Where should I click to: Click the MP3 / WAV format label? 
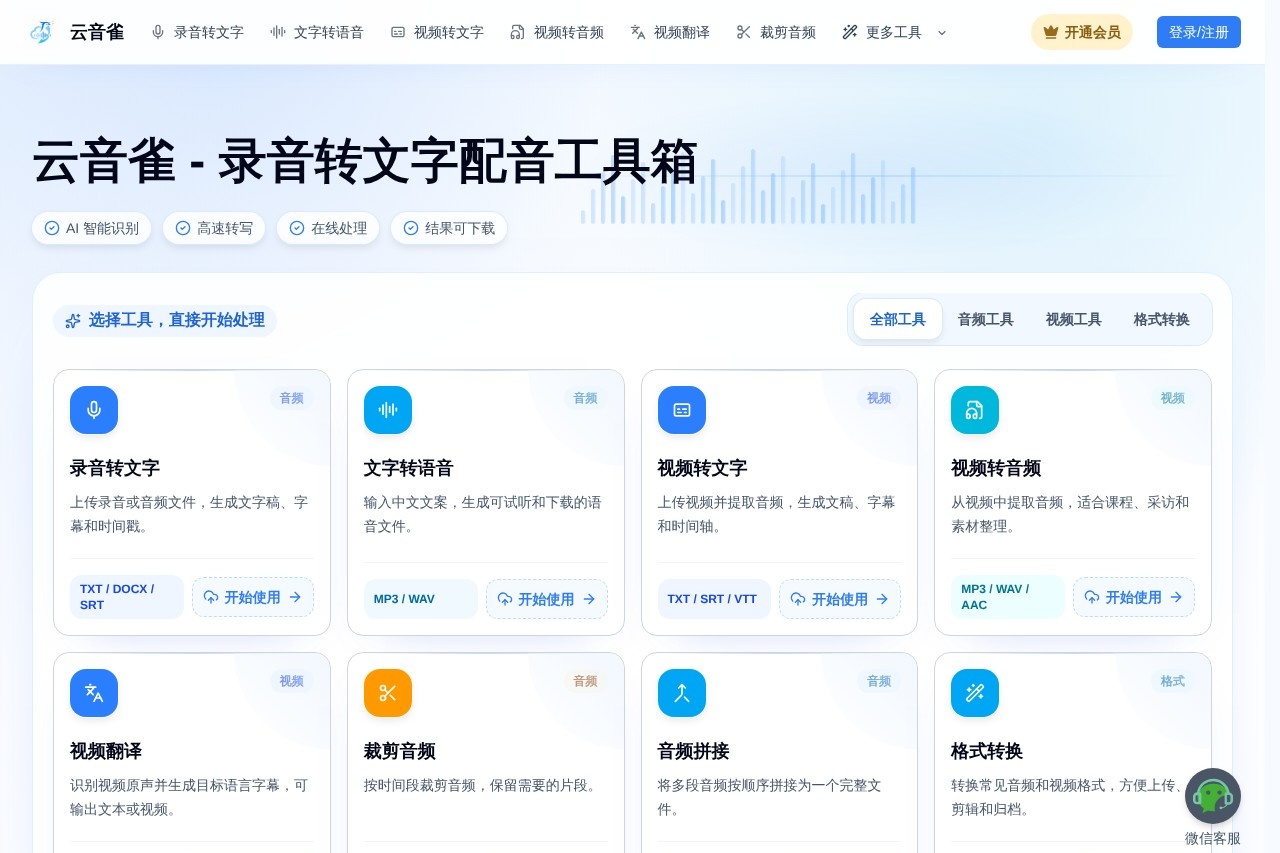[421, 599]
